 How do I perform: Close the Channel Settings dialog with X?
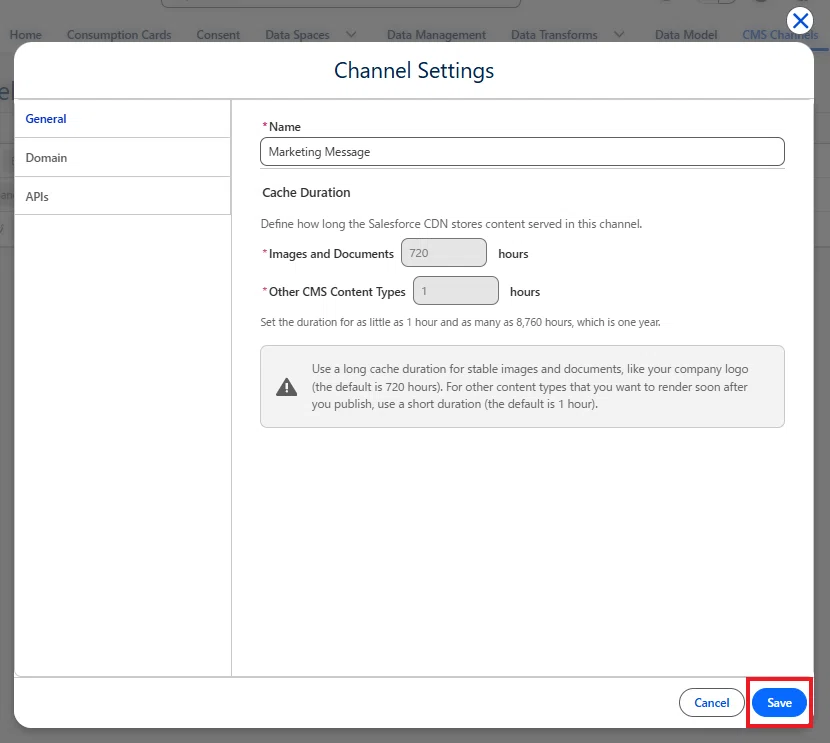click(800, 21)
